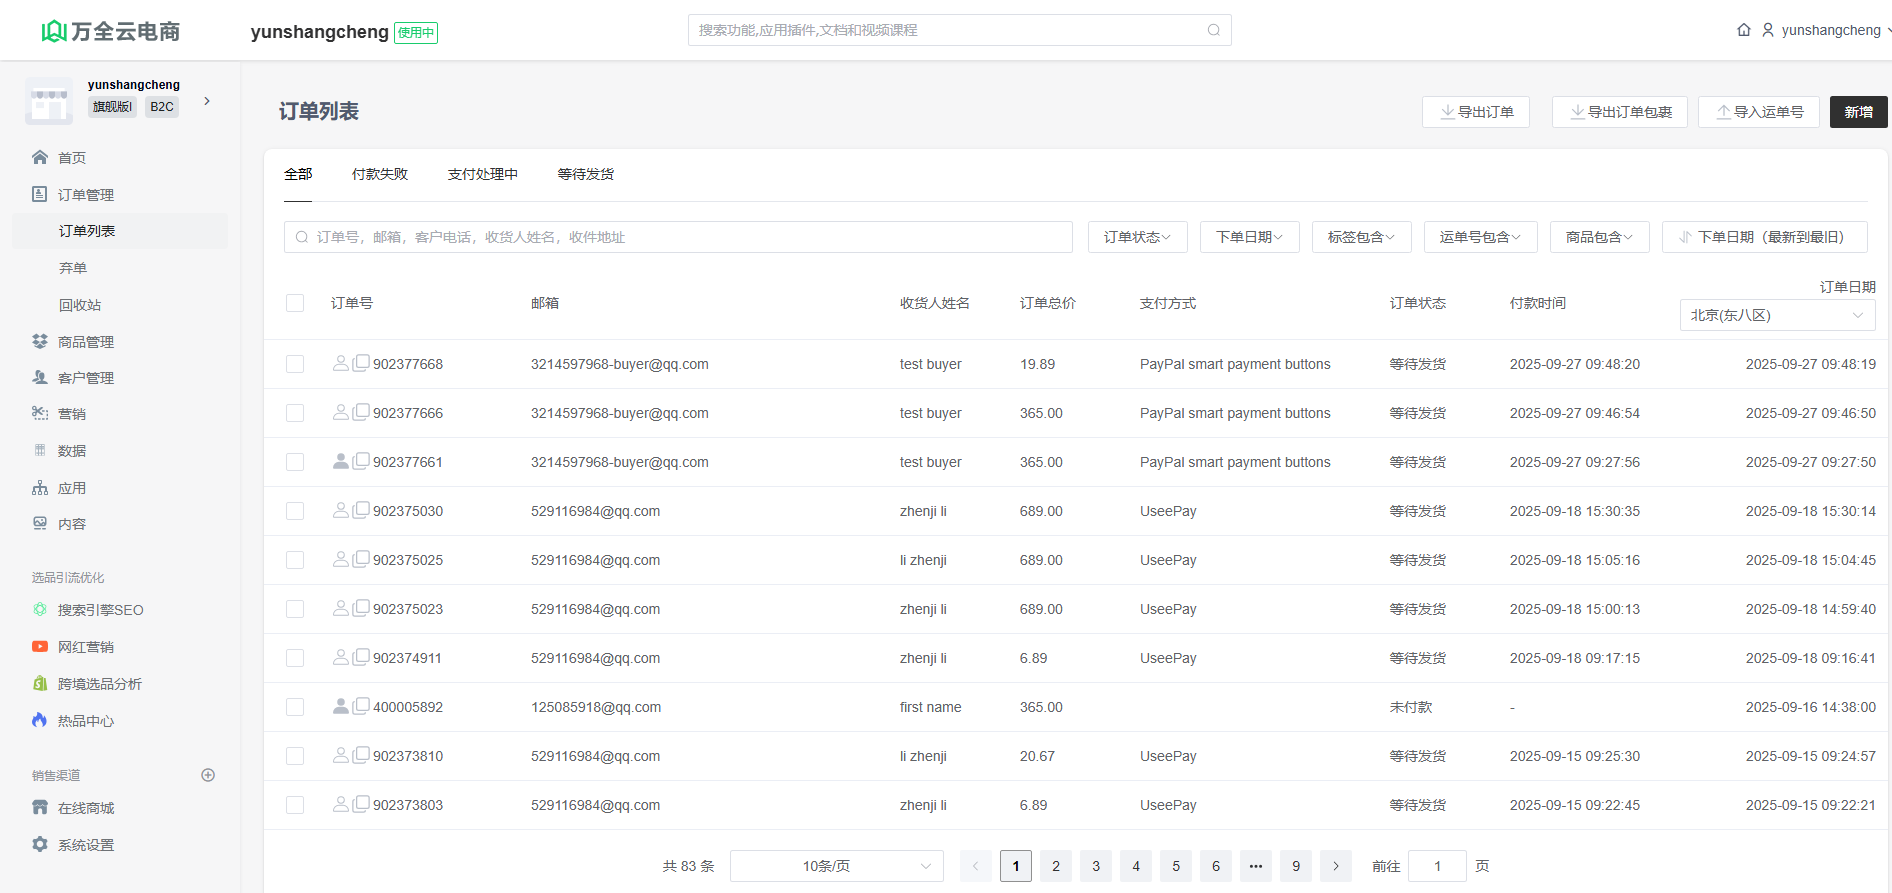The width and height of the screenshot is (1892, 893).
Task: Select checkbox for order 902375030
Action: pos(295,511)
